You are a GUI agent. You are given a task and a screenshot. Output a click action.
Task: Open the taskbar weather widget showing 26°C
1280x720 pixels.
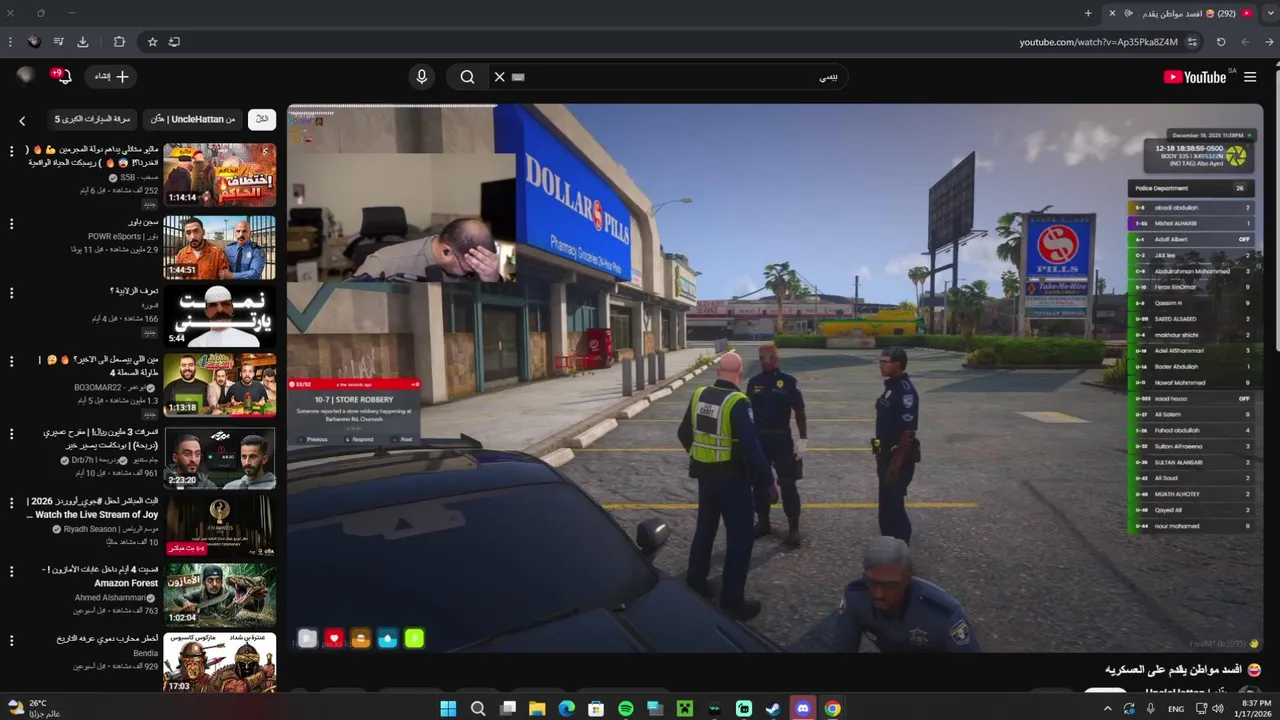(x=33, y=708)
